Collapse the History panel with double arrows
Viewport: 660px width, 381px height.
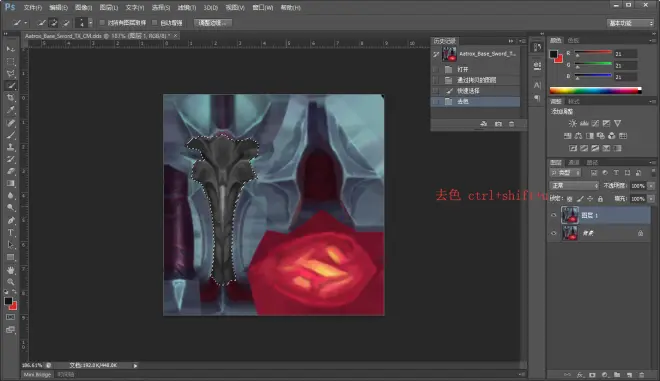(511, 41)
